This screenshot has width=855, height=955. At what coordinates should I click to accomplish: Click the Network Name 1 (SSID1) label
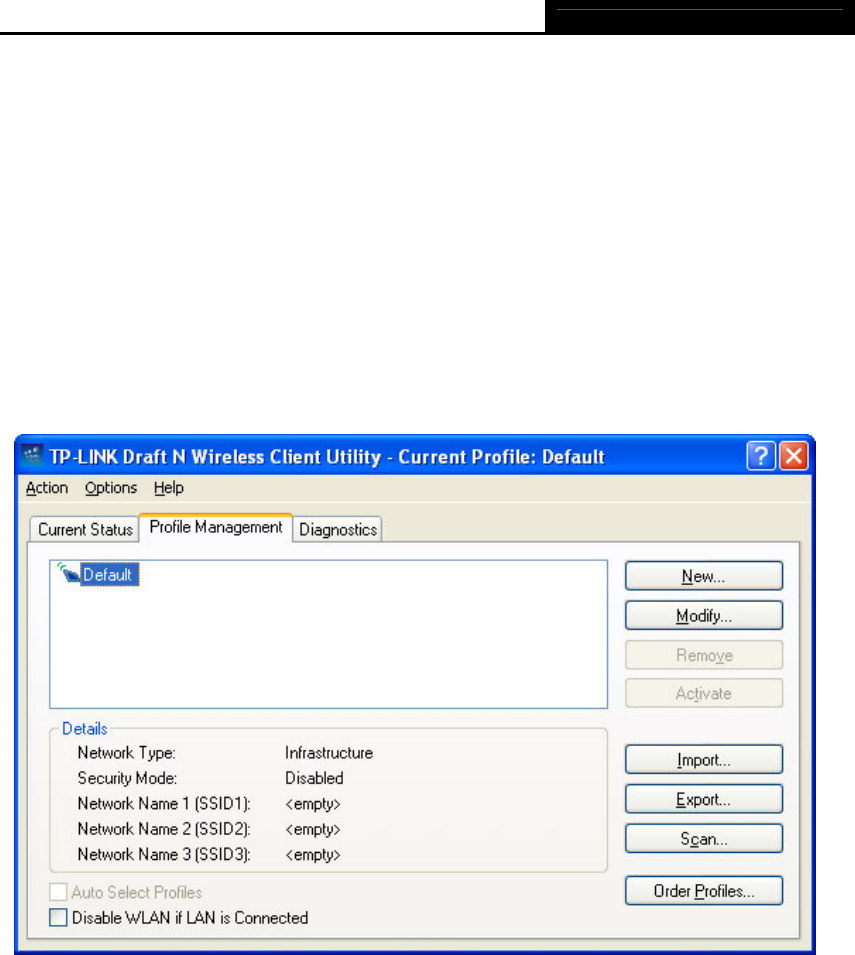164,803
